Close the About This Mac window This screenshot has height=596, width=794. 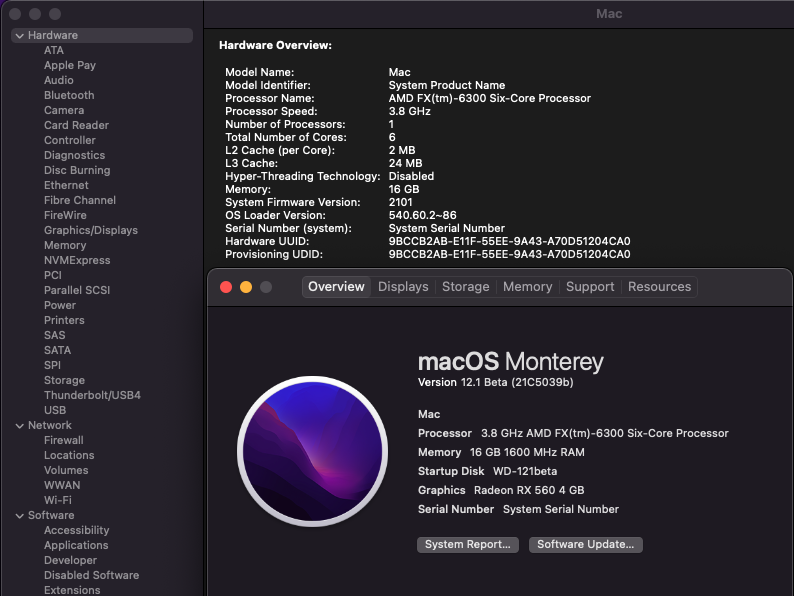[224, 287]
